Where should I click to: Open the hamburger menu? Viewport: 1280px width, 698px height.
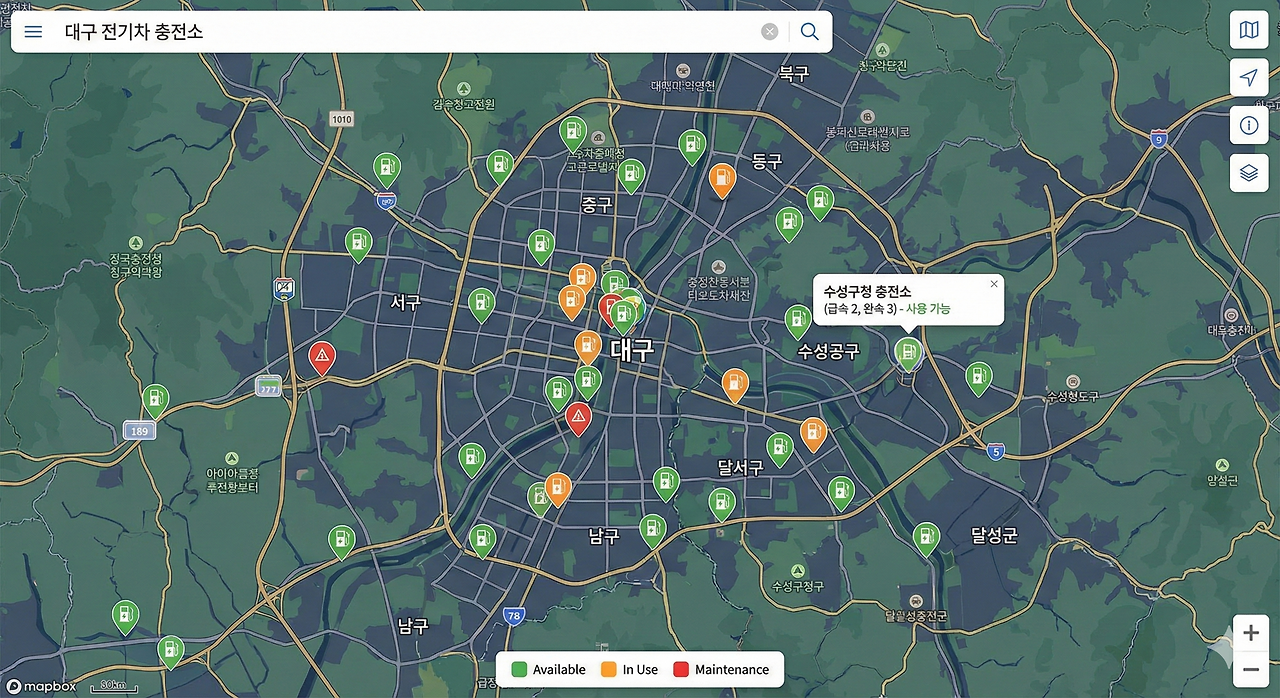pyautogui.click(x=33, y=32)
